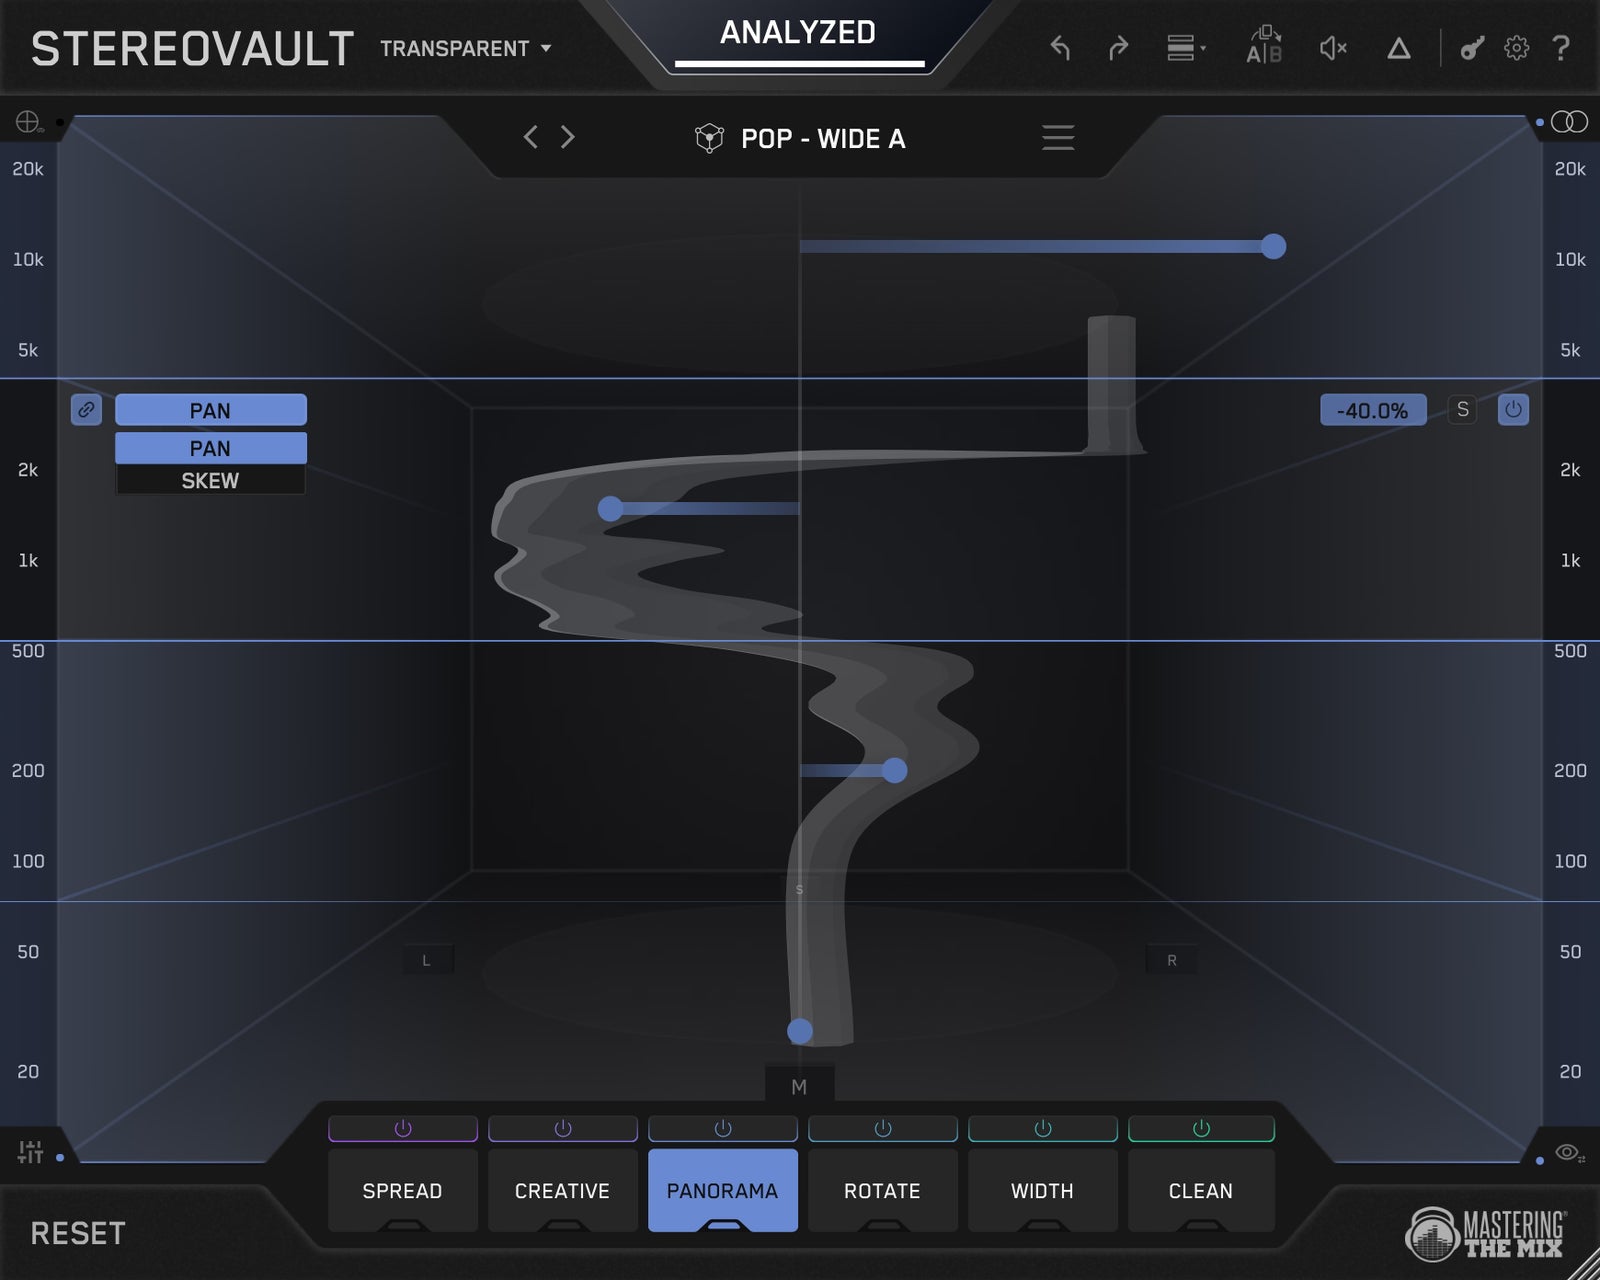1600x1280 pixels.
Task: Click the Mastering The Mix logo
Action: [x=1486, y=1234]
